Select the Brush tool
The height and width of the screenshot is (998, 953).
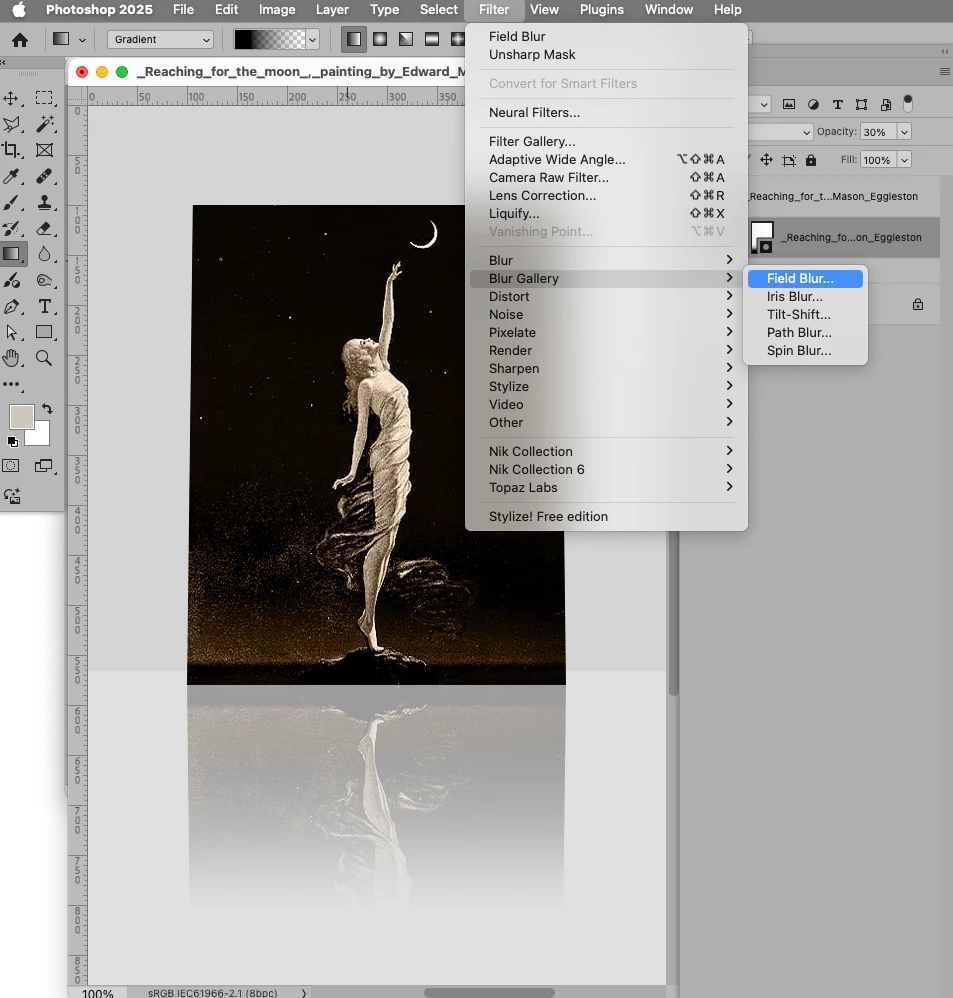(11, 202)
